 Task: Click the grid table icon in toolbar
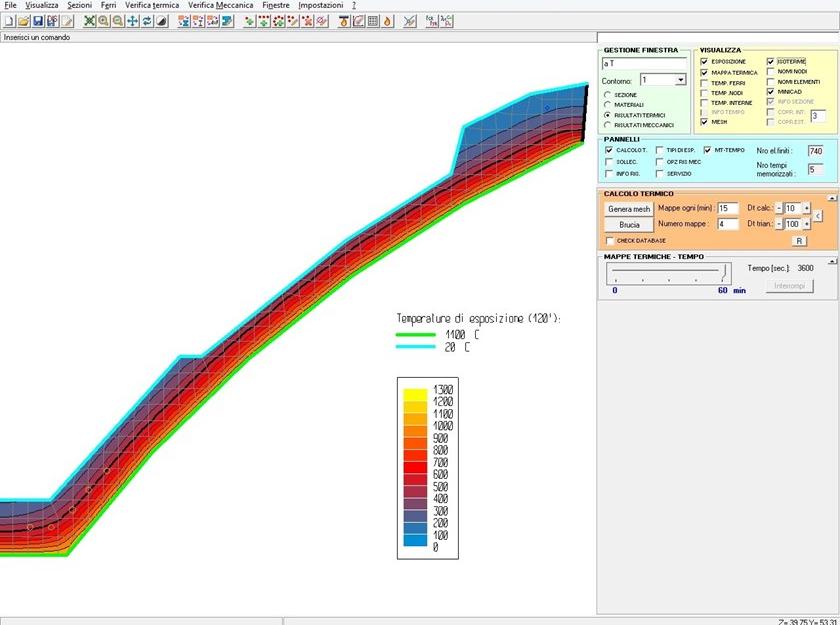(x=373, y=21)
